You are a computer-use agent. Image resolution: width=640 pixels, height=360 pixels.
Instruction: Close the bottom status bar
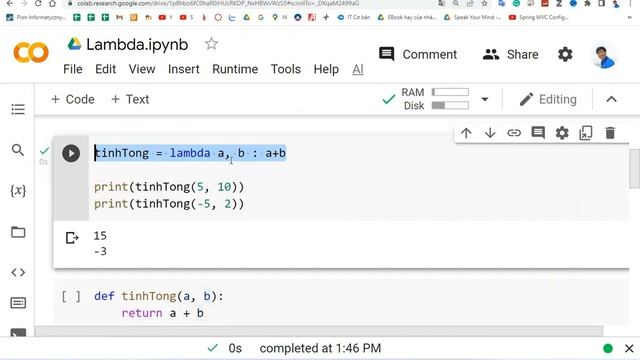pos(629,349)
